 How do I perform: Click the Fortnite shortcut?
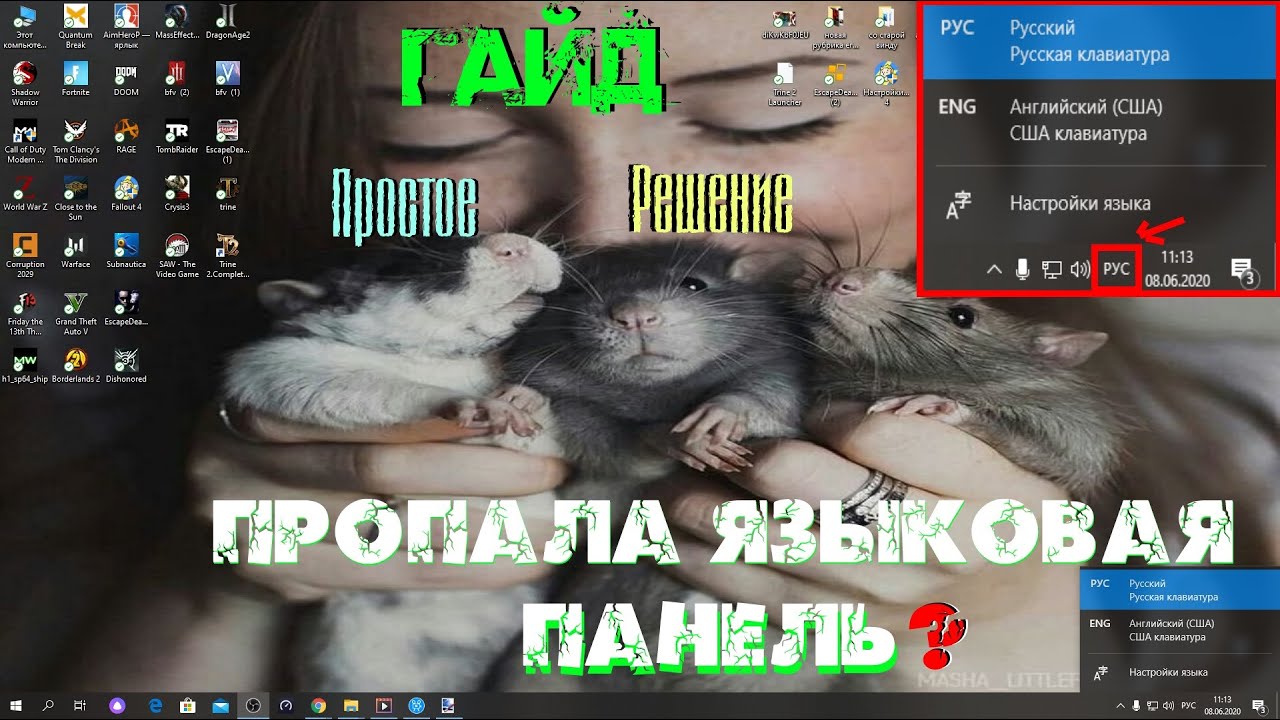click(75, 80)
